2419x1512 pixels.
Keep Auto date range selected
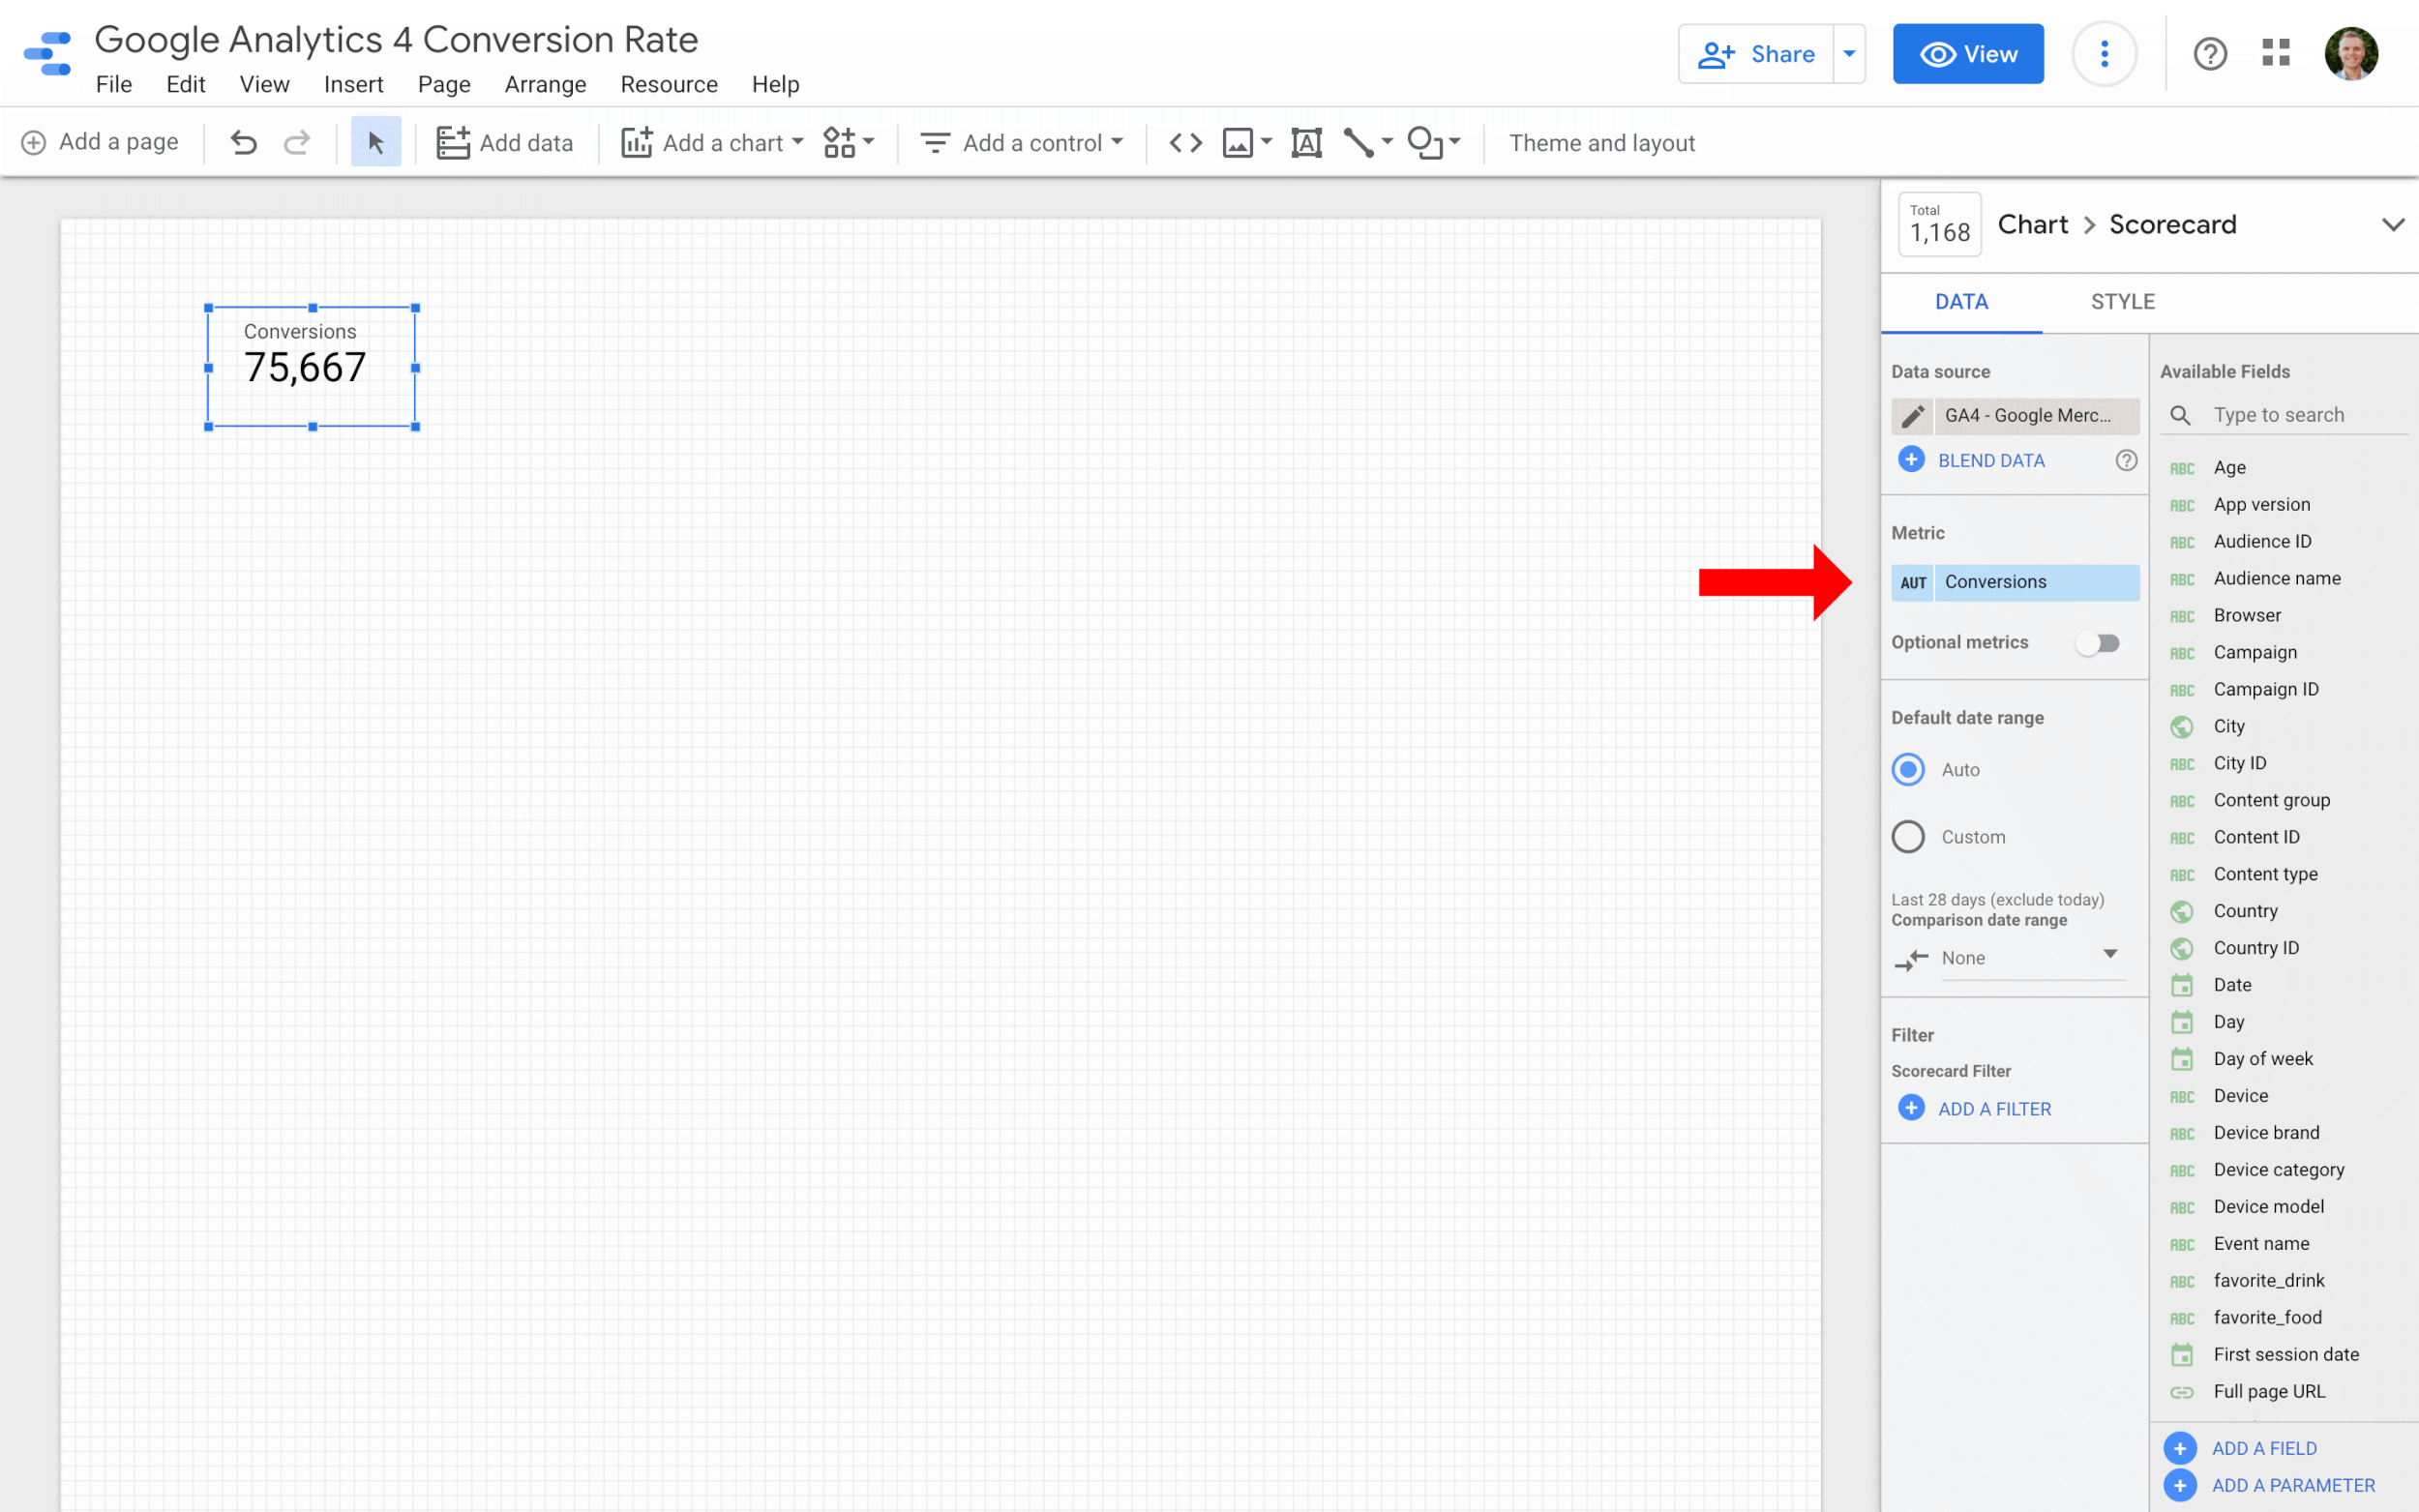point(1908,769)
